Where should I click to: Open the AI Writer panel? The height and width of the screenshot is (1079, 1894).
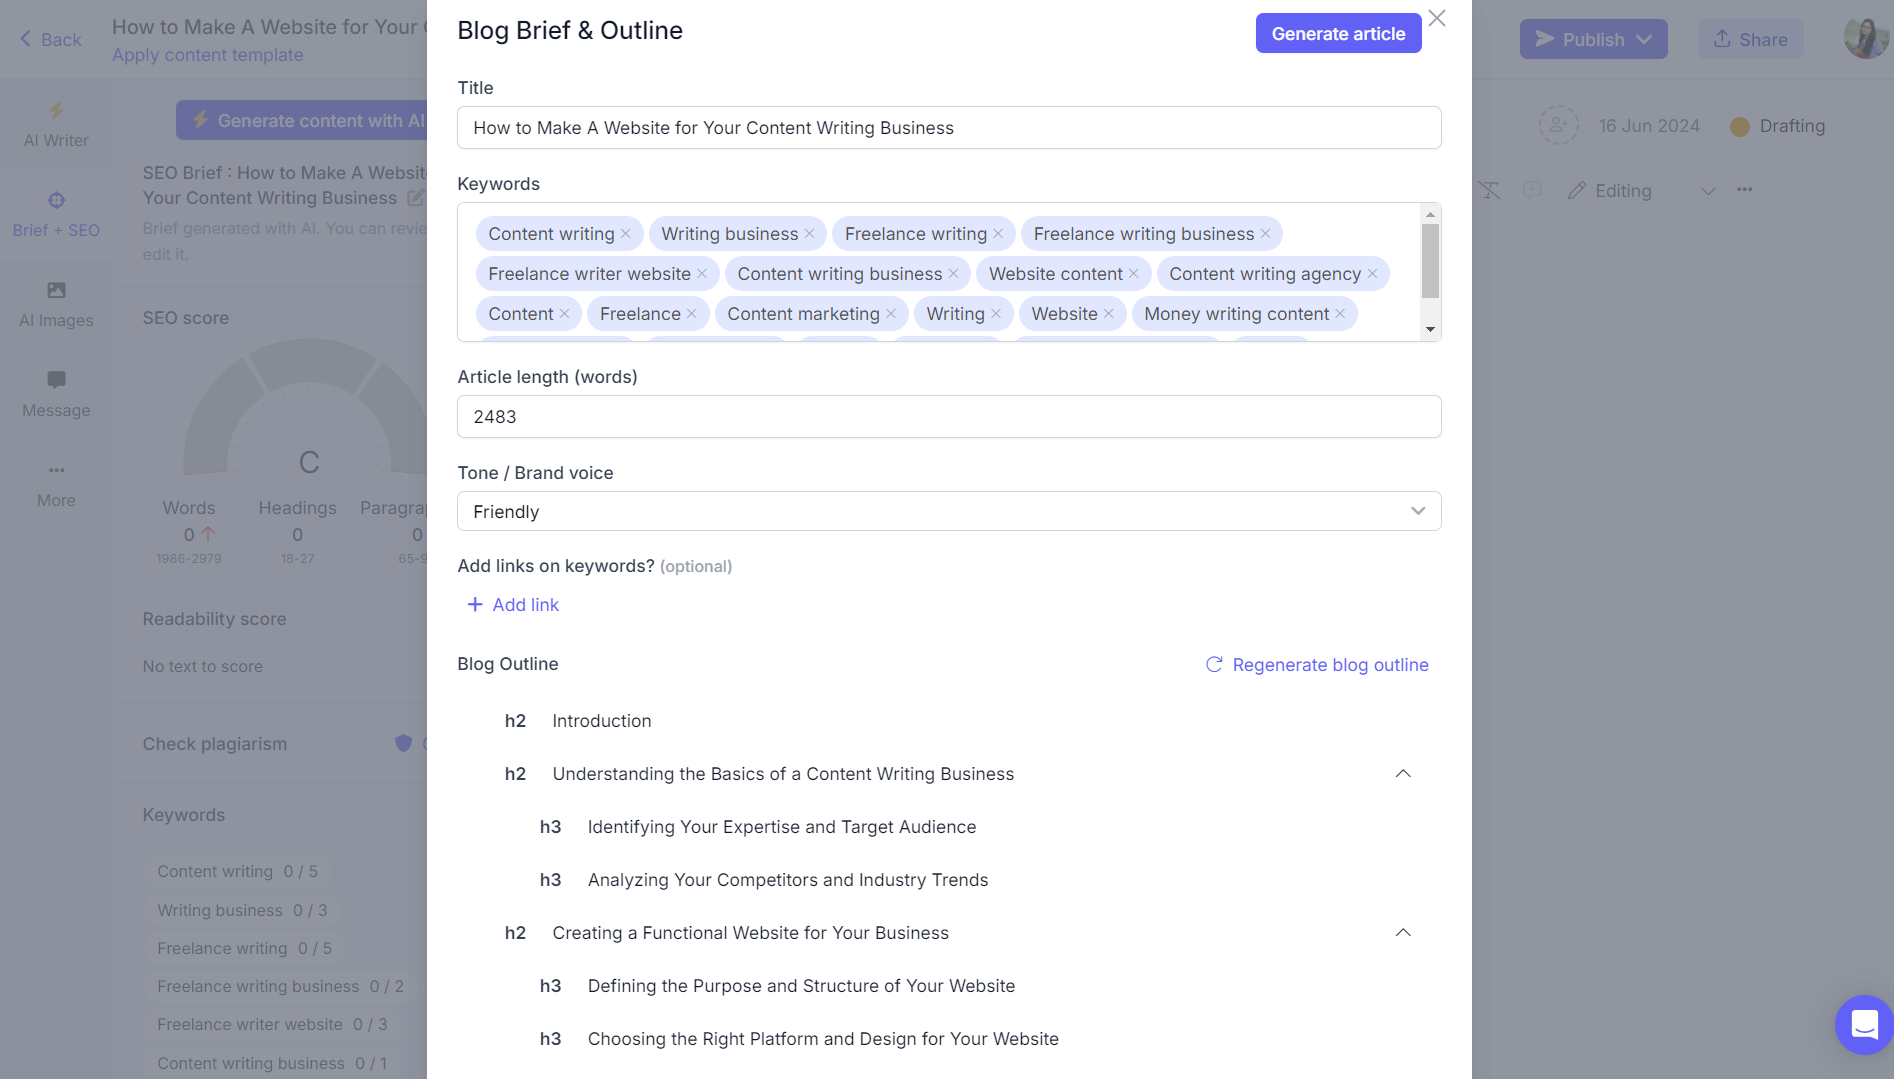pyautogui.click(x=56, y=124)
